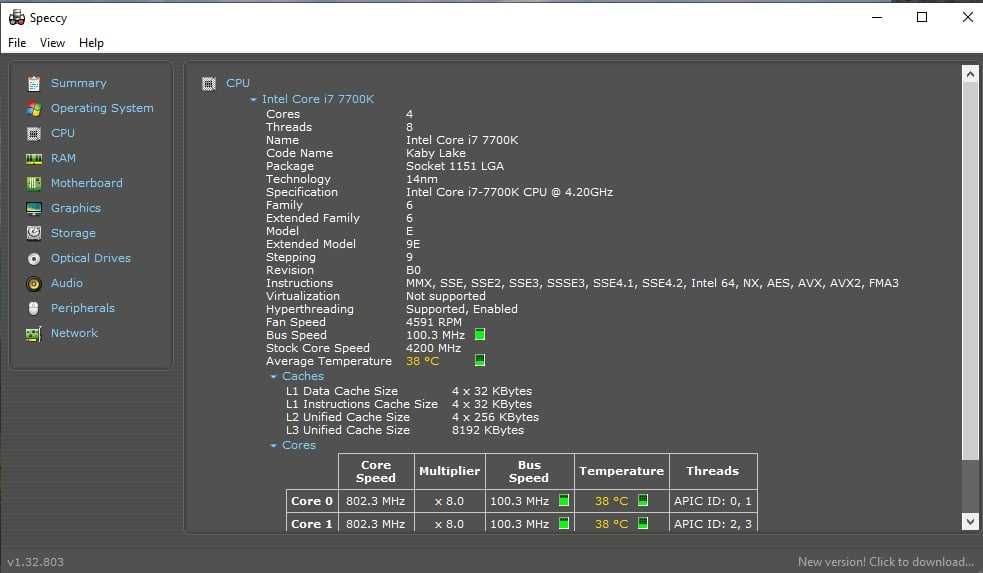Click the 'Multiplier' table column header
This screenshot has height=573, width=983.
click(x=449, y=471)
